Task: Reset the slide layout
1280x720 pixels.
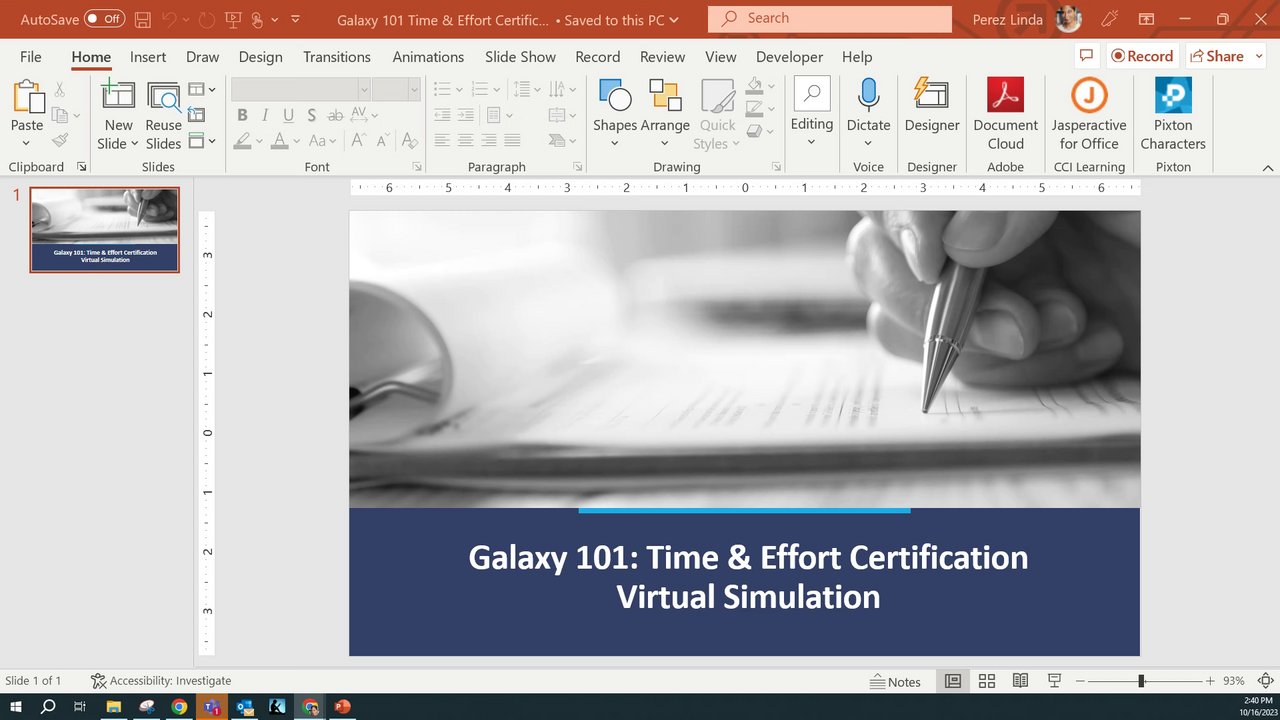Action: point(196,115)
